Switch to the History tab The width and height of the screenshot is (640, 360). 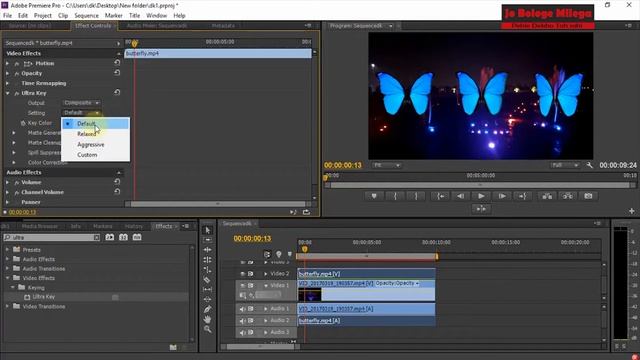click(134, 226)
